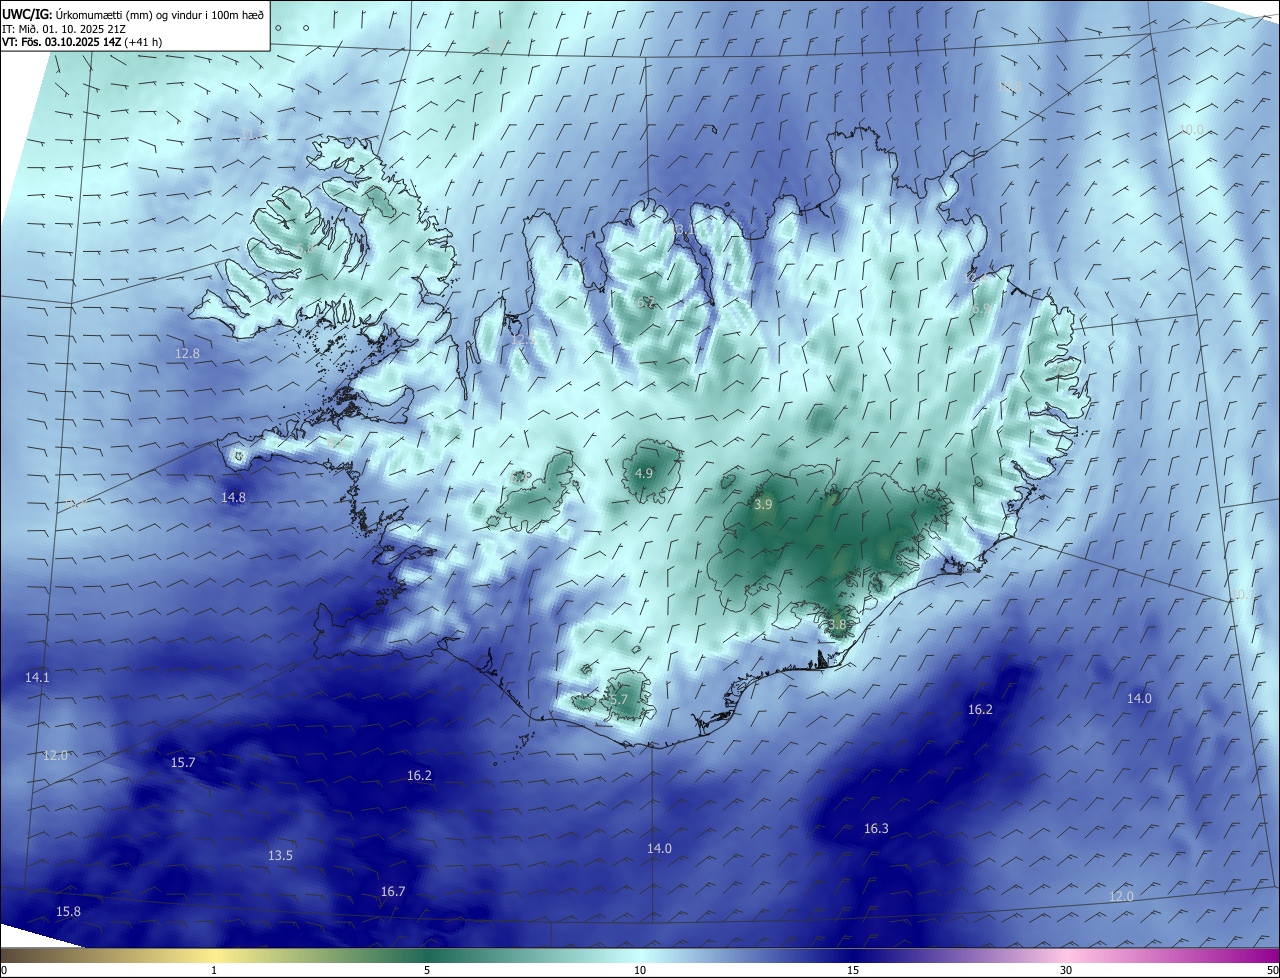Click the 30 tick label on the legend
This screenshot has height=978, width=1280.
point(1066,971)
